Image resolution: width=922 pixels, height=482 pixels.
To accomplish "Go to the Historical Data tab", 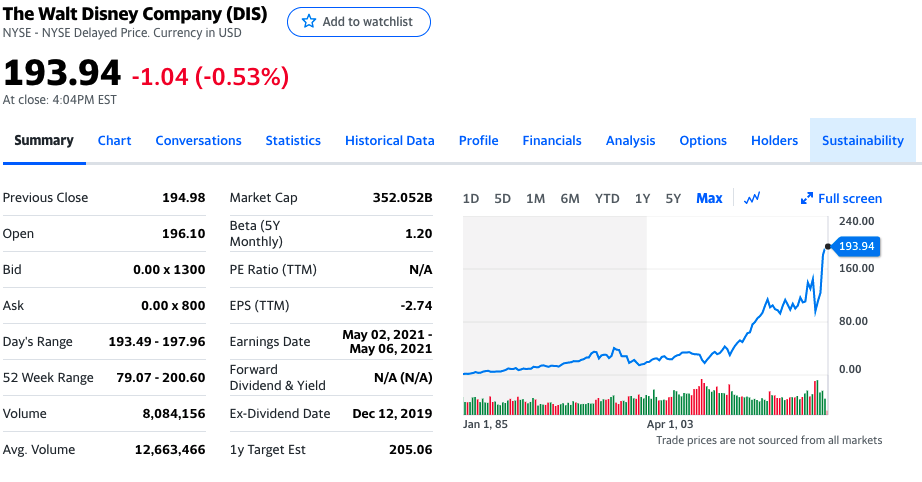I will (x=390, y=140).
